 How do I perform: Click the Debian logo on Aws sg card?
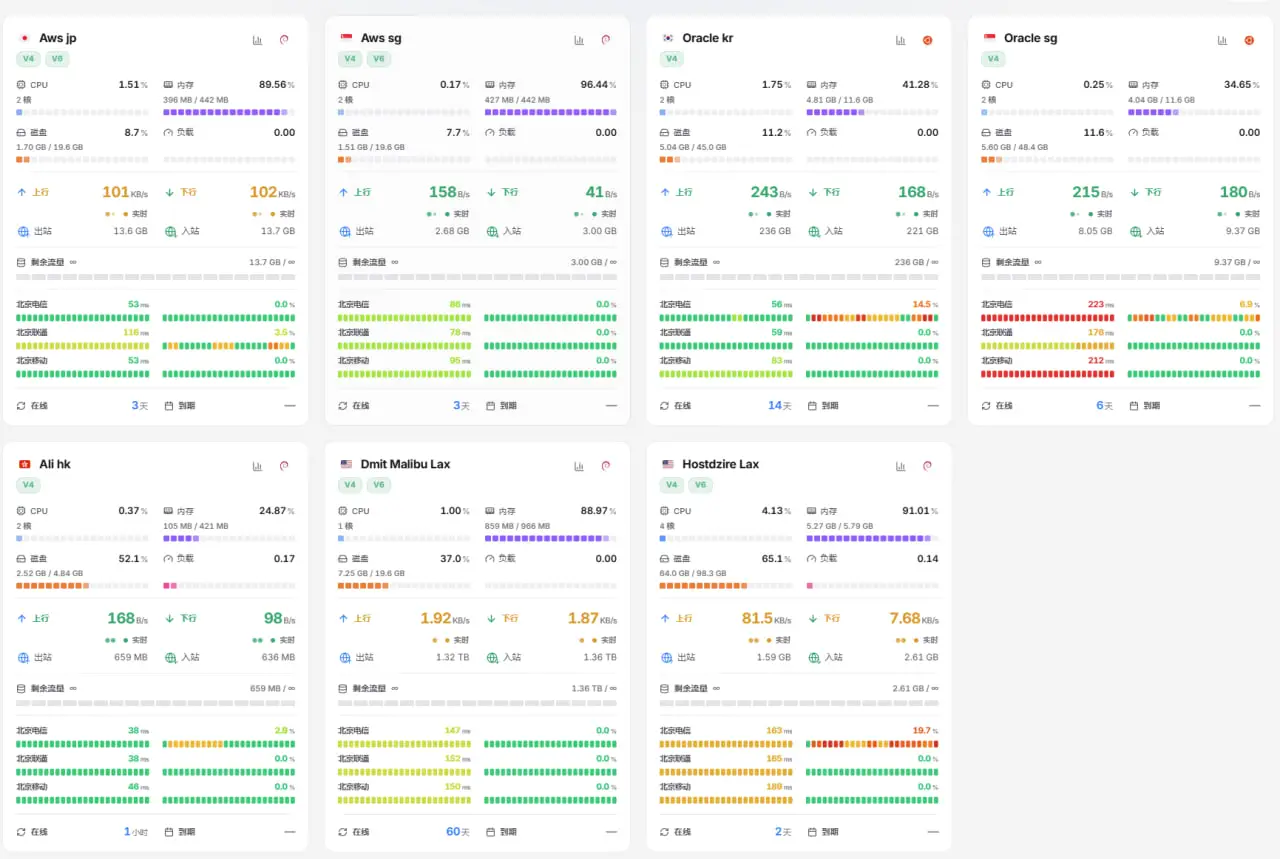tap(606, 40)
